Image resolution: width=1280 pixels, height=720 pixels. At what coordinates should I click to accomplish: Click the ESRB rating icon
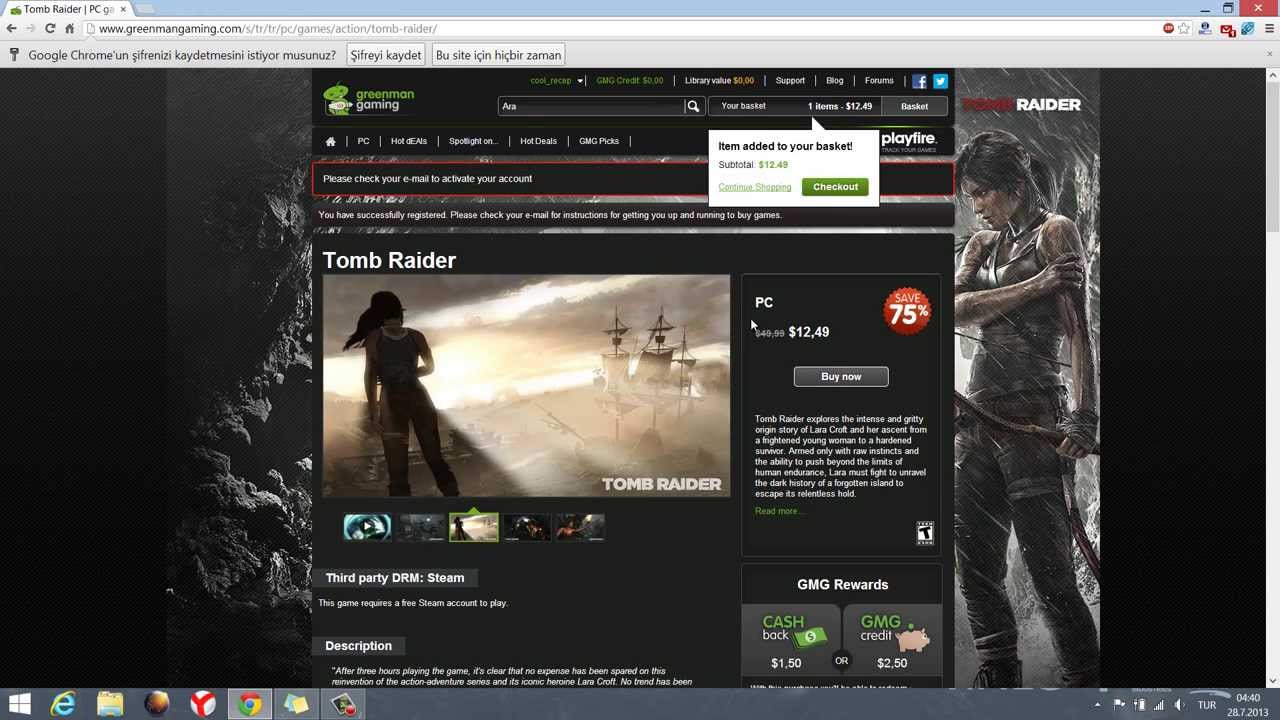[925, 533]
